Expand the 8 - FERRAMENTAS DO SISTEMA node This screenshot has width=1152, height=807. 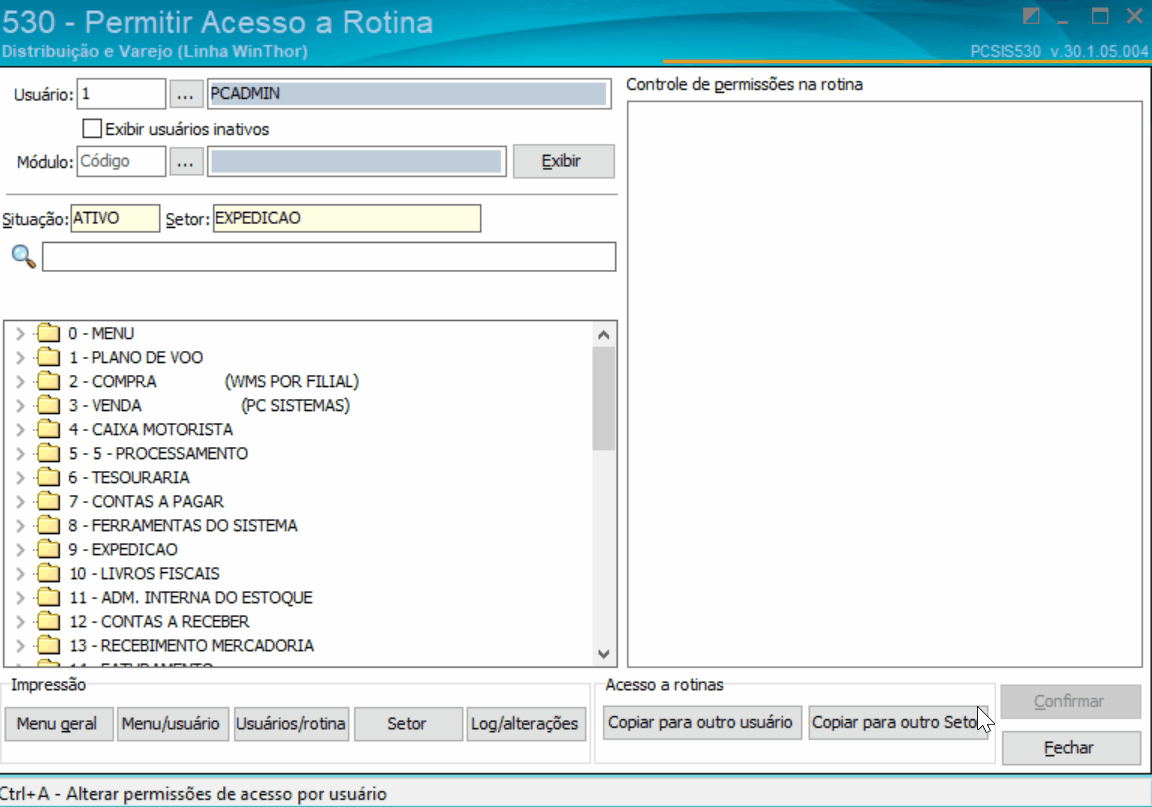tap(21, 526)
